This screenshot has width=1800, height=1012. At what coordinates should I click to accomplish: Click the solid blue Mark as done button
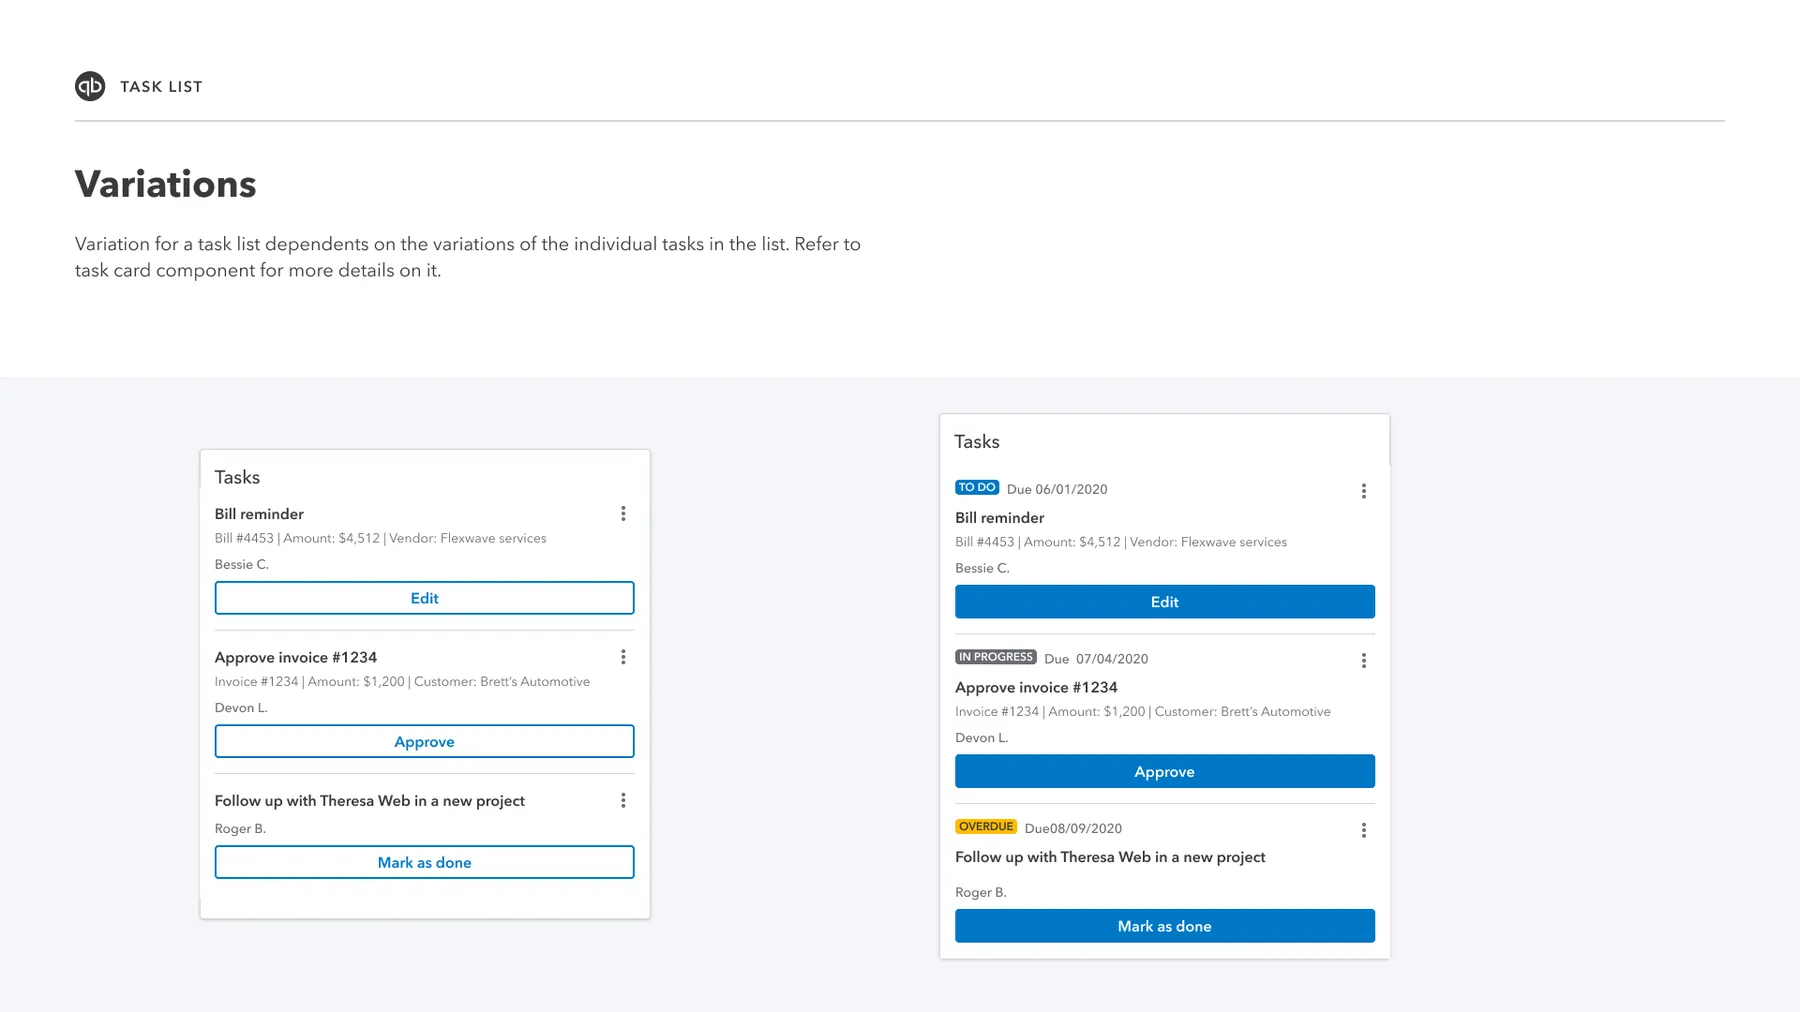point(1164,926)
